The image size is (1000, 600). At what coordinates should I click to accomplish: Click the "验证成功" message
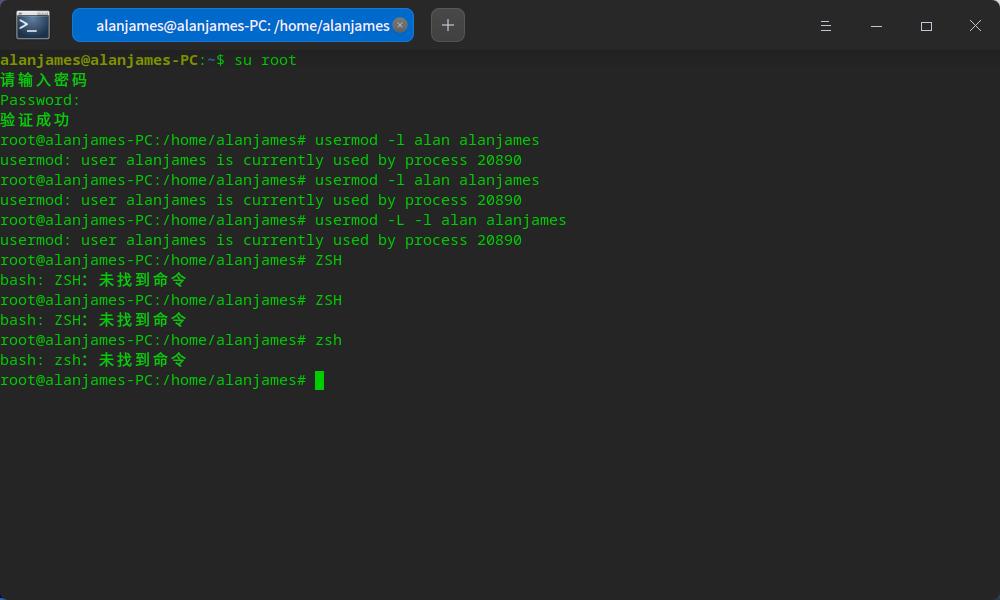point(35,120)
